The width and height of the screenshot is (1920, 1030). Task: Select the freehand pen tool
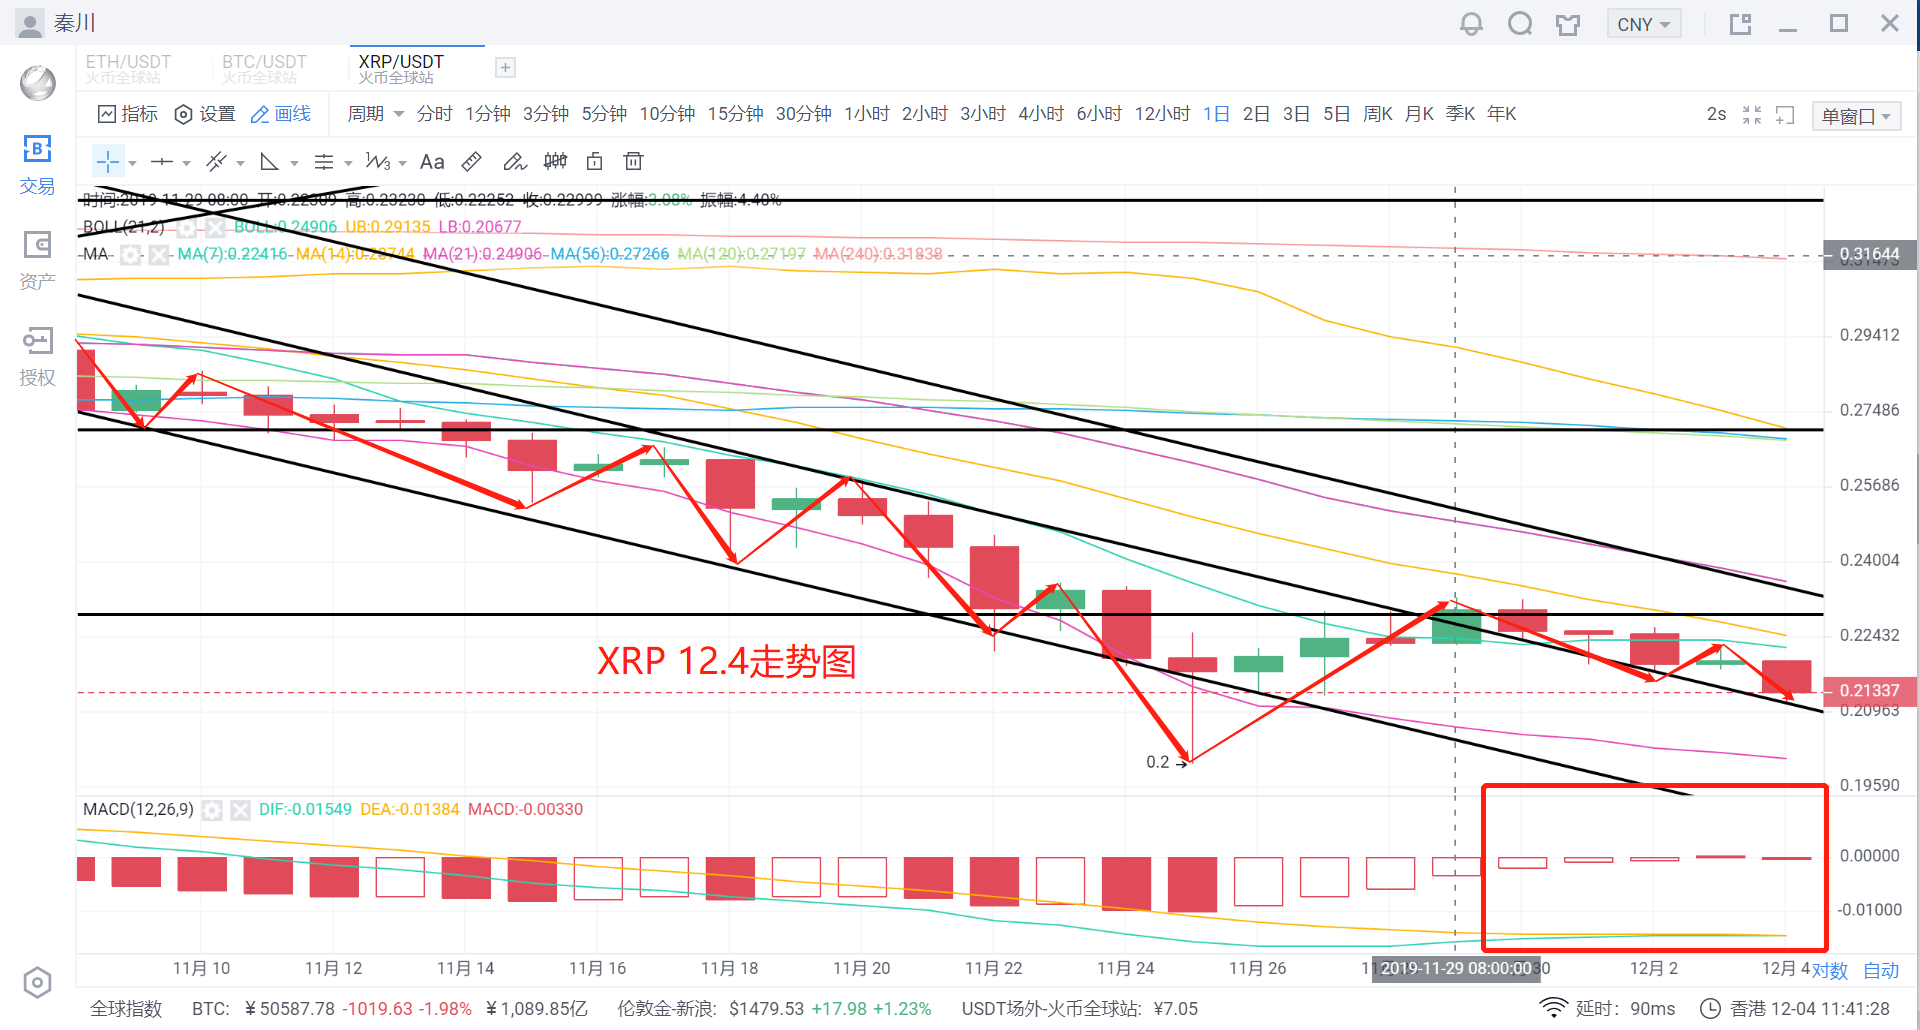[x=514, y=161]
